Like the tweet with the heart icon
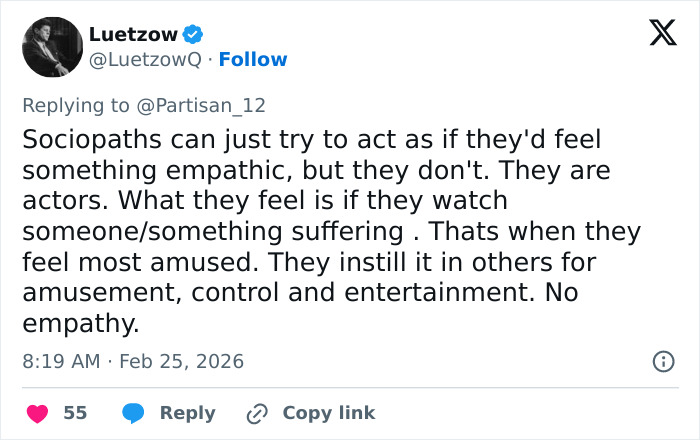700x440 pixels. (x=36, y=413)
